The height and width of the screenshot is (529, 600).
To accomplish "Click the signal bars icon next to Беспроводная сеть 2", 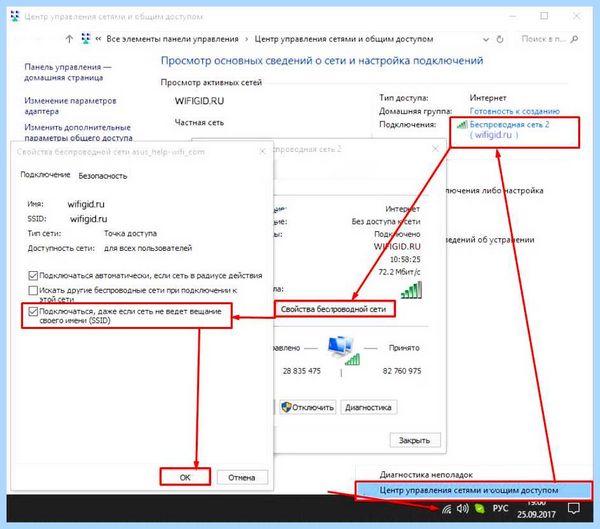I will tap(462, 124).
